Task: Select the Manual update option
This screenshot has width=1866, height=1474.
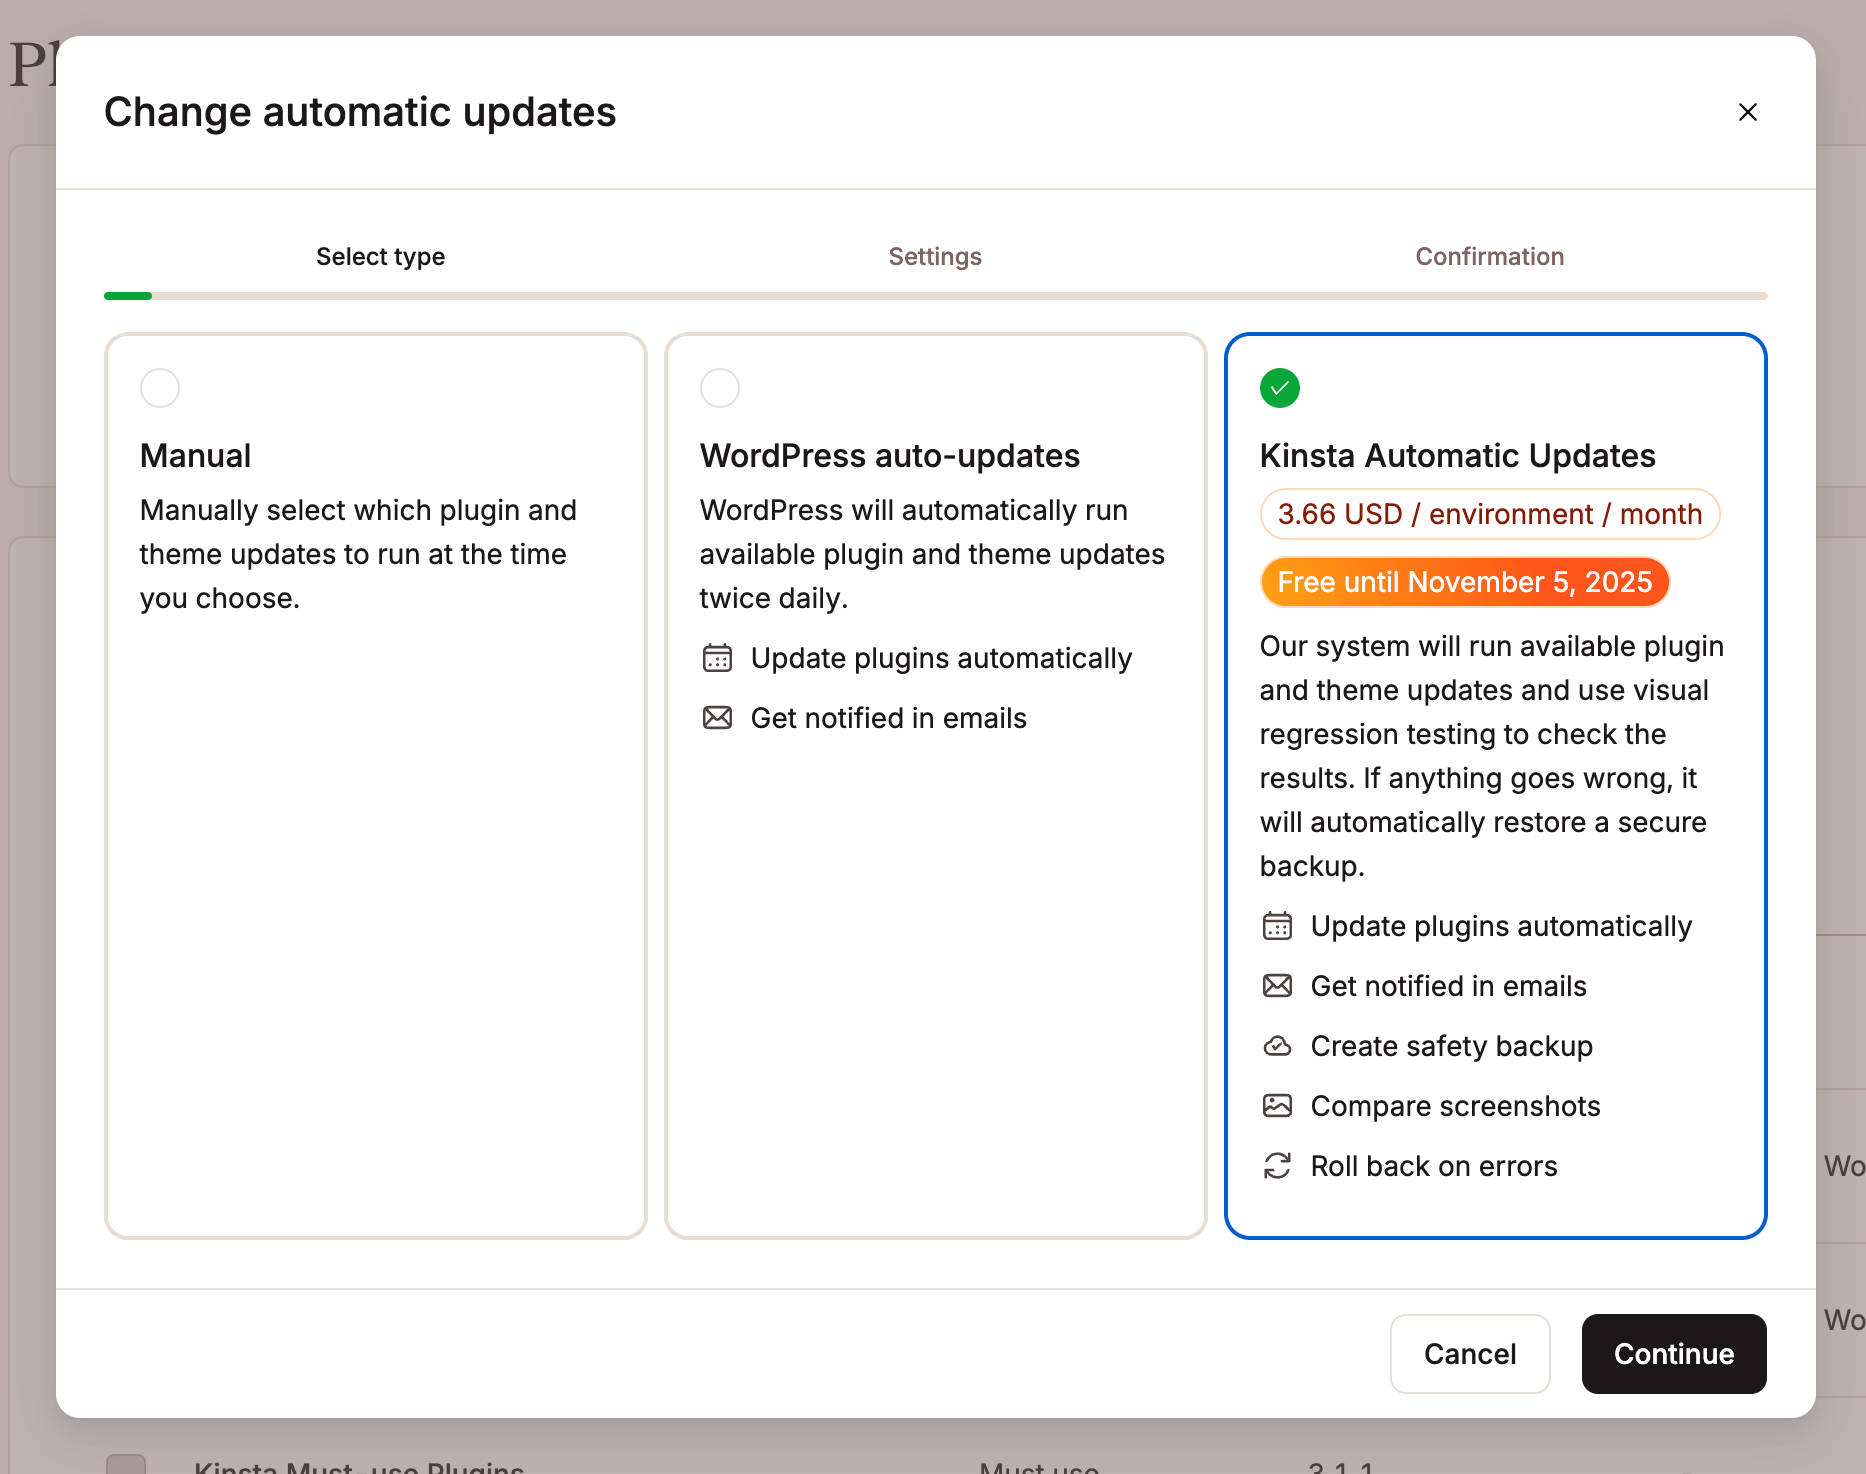Action: (160, 388)
